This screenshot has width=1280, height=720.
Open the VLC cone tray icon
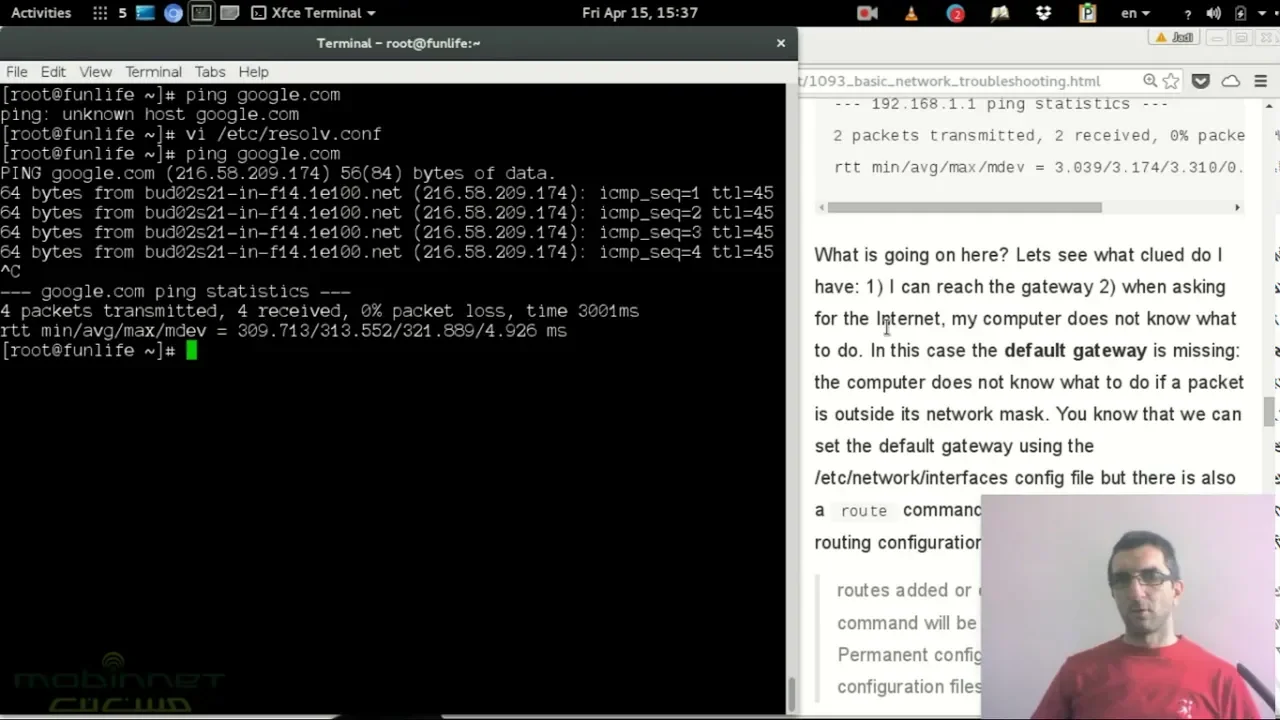[911, 13]
